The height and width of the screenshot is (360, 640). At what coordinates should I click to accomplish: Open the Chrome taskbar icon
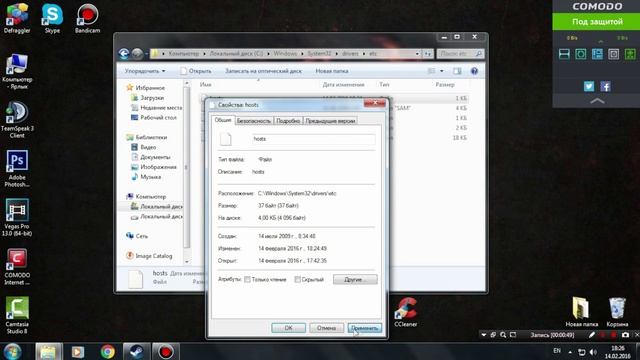pos(108,351)
